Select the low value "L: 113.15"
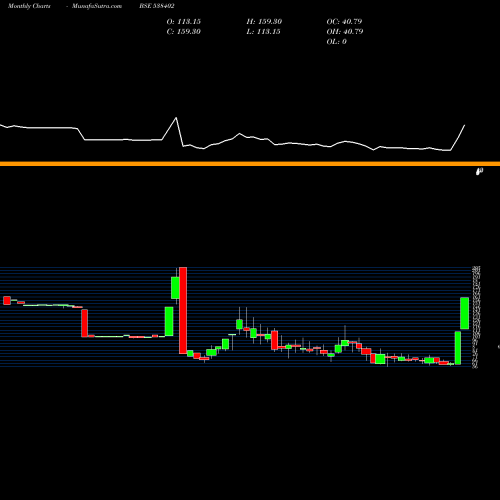This screenshot has width=500, height=500. pos(263,32)
